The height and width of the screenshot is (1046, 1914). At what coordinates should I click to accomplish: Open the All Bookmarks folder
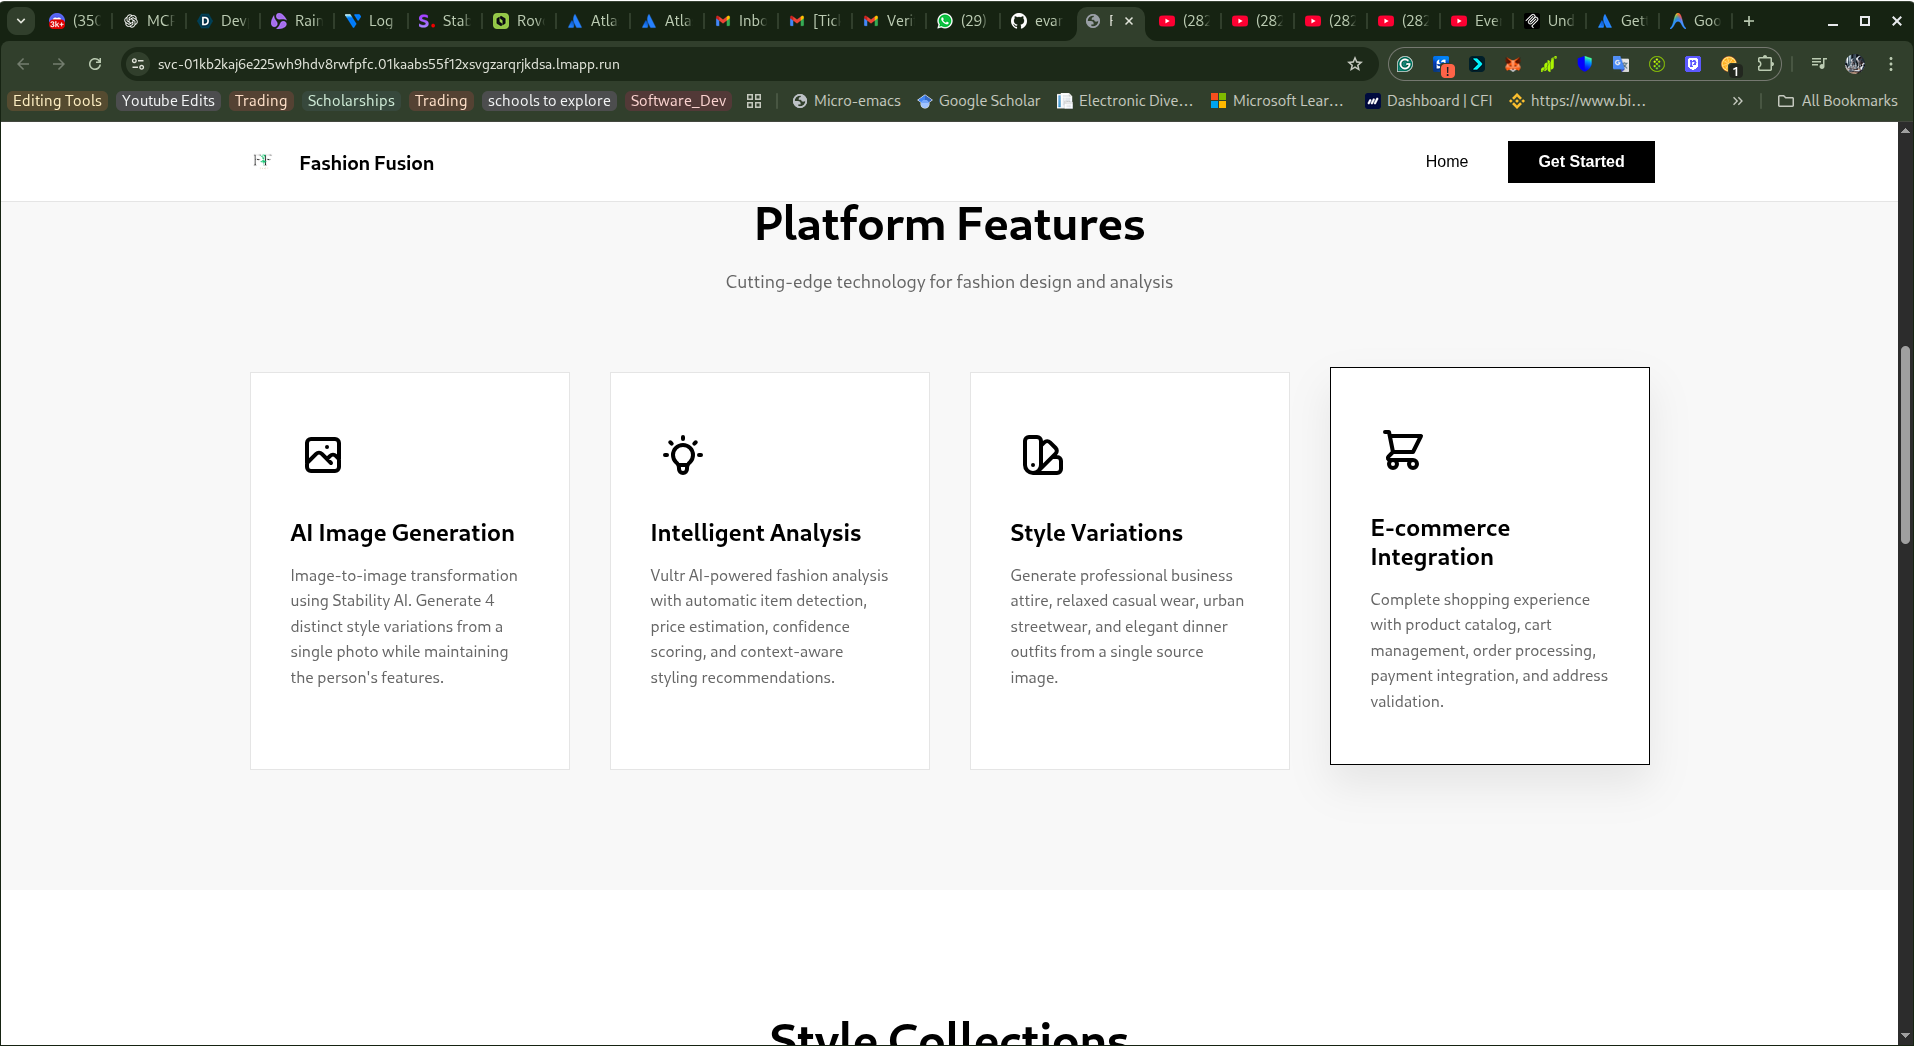coord(1838,101)
